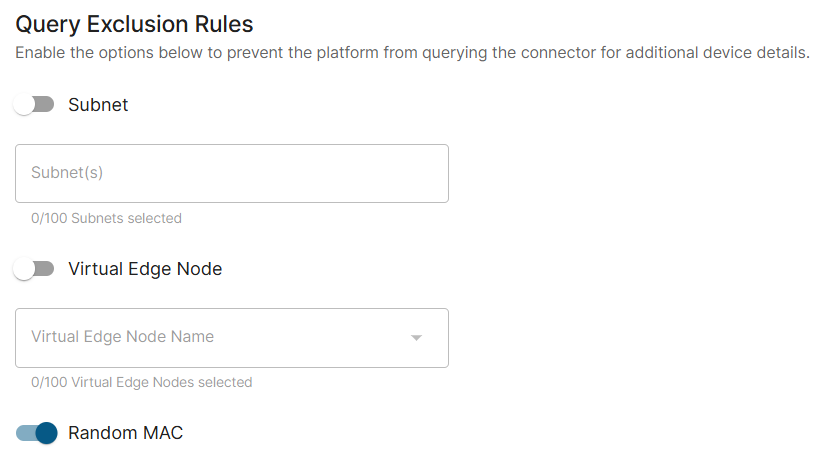The image size is (822, 451).
Task: Click the gray track of the Subnet switch
Action: 44,104
